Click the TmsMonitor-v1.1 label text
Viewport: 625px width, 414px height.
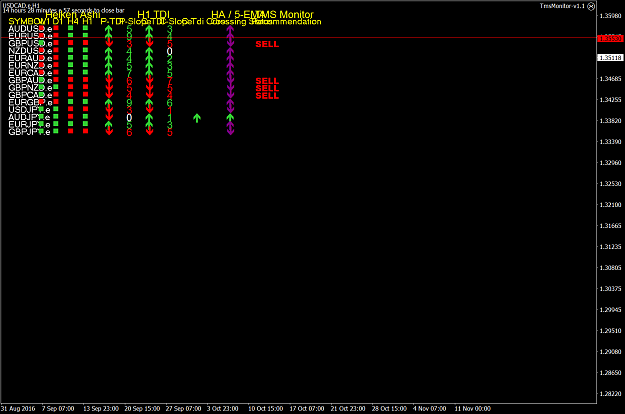click(x=562, y=6)
